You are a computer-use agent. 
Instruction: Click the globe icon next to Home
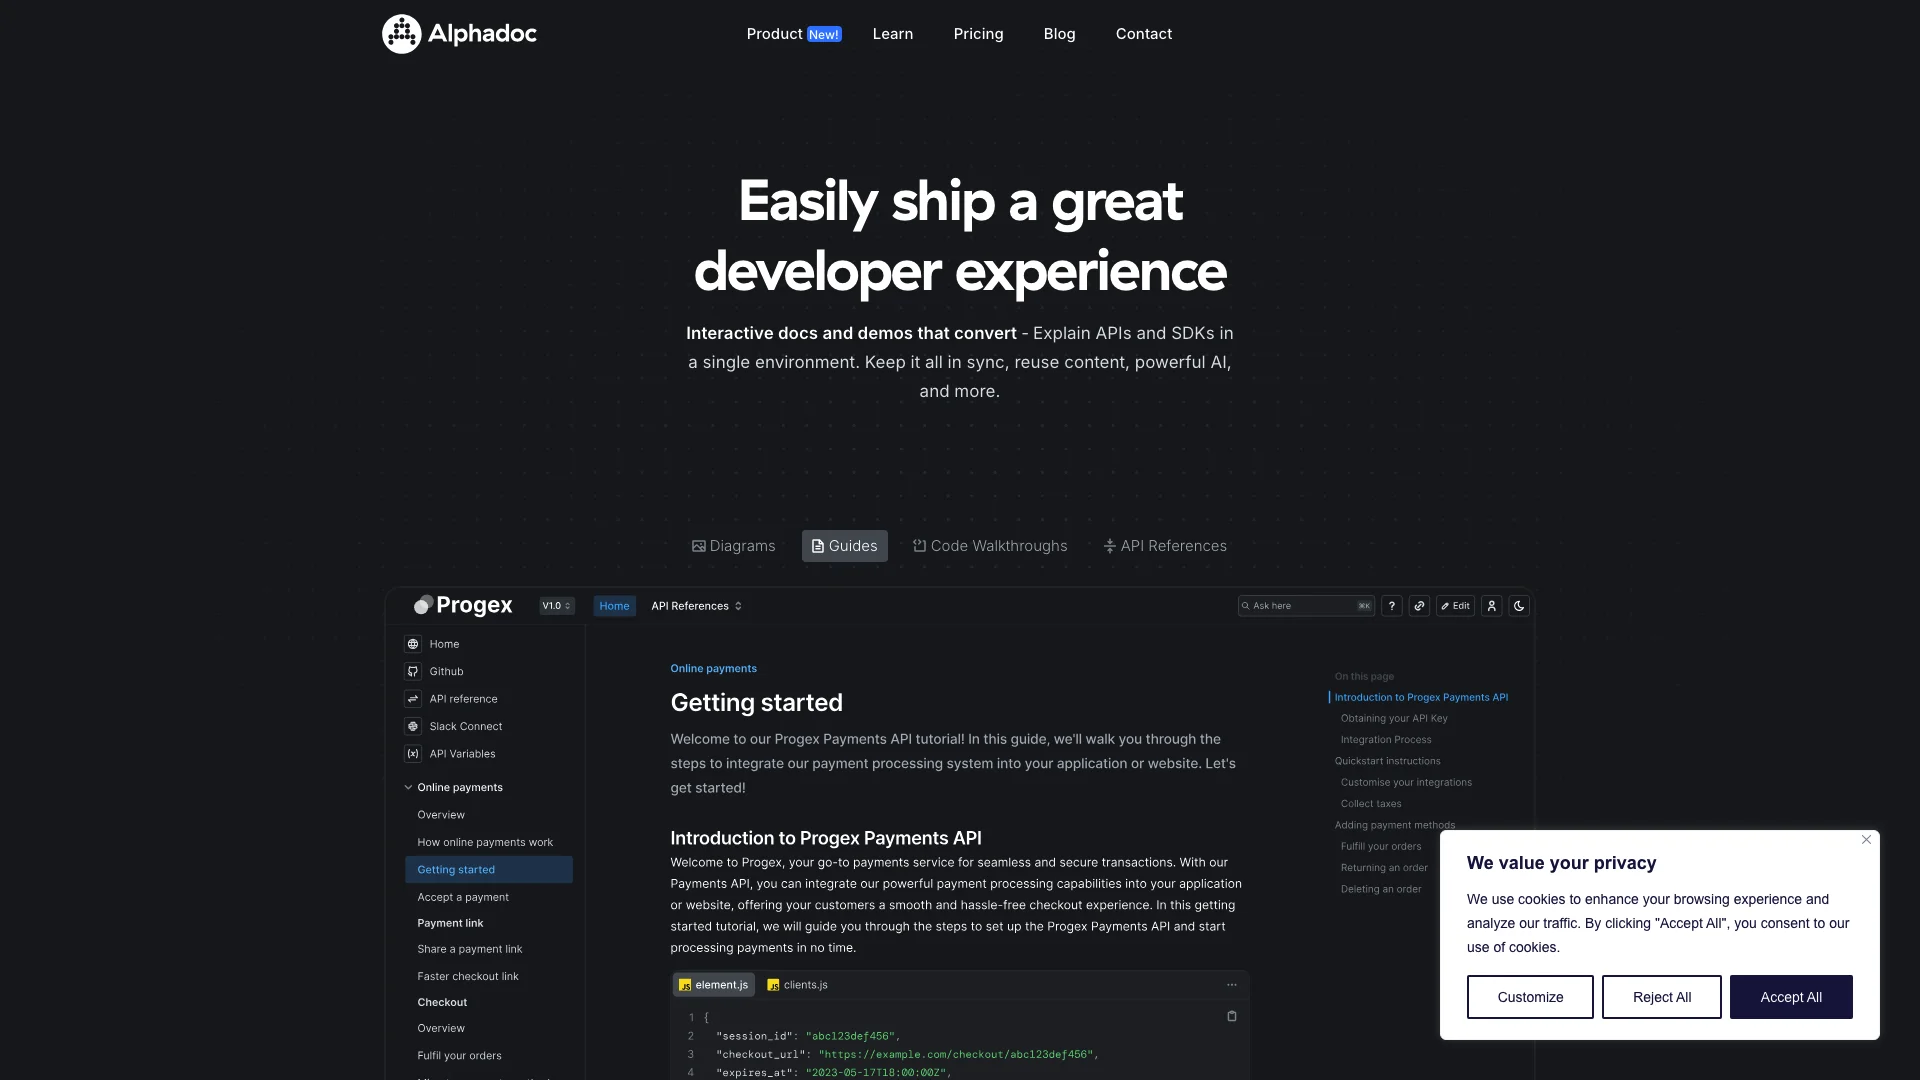coord(413,644)
